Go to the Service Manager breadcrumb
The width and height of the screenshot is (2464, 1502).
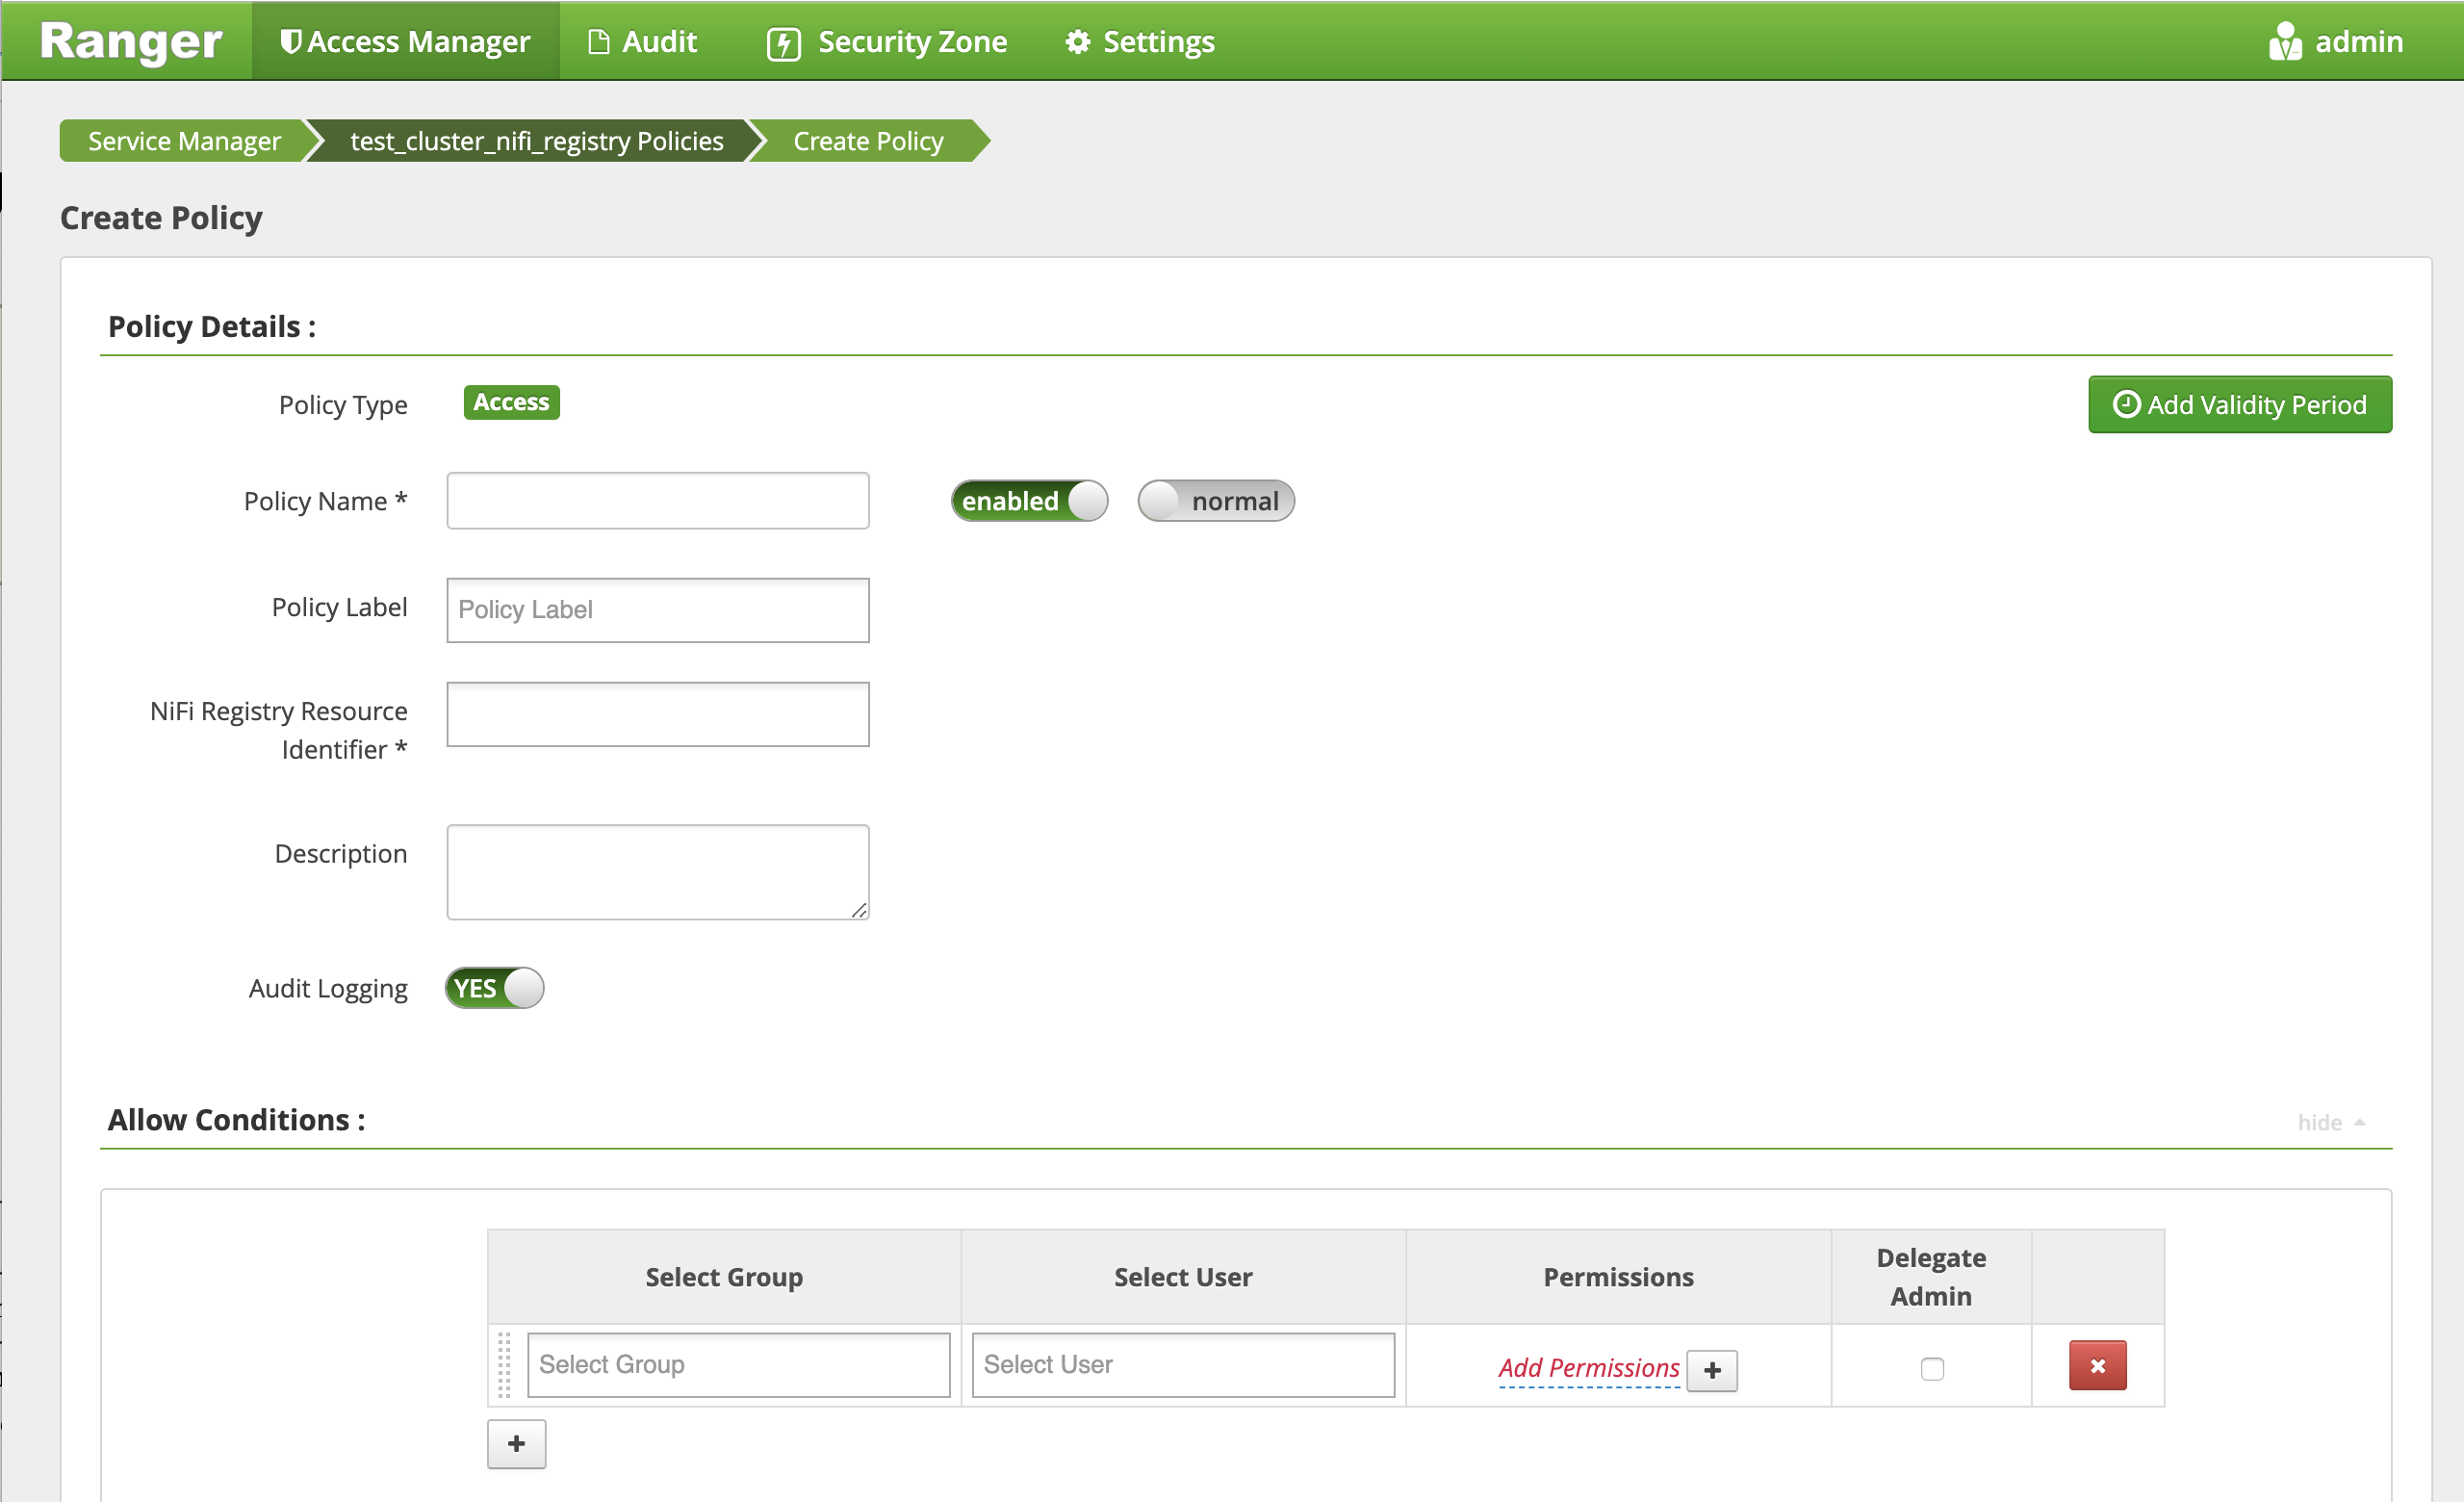click(x=184, y=141)
